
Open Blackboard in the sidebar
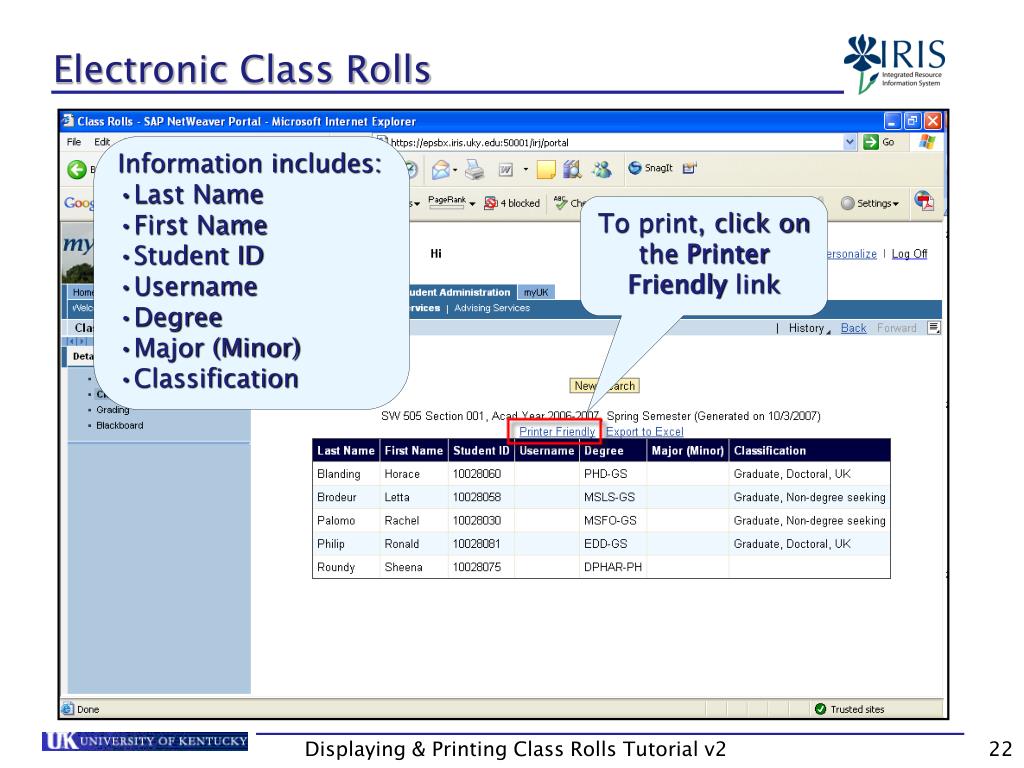click(120, 425)
